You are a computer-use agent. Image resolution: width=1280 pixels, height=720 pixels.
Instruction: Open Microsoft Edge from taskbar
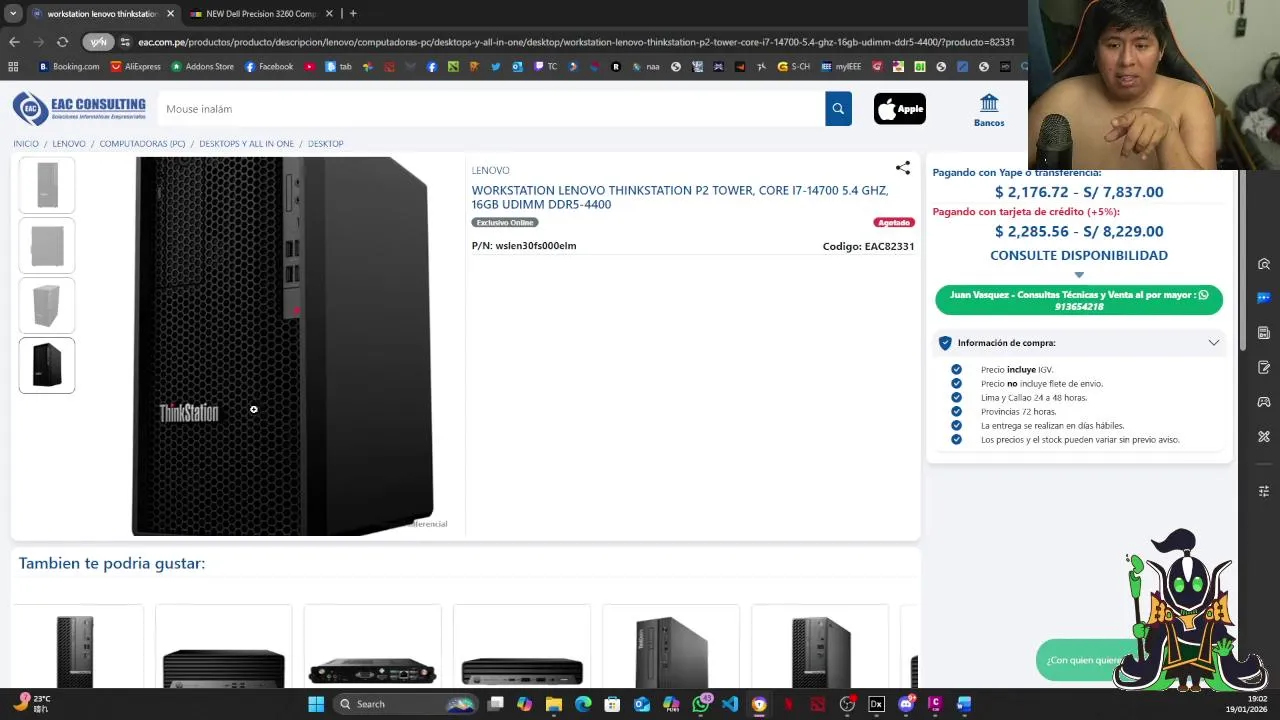(583, 704)
